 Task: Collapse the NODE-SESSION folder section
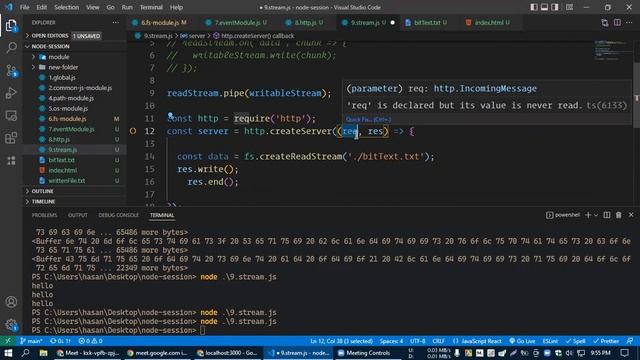click(75, 47)
